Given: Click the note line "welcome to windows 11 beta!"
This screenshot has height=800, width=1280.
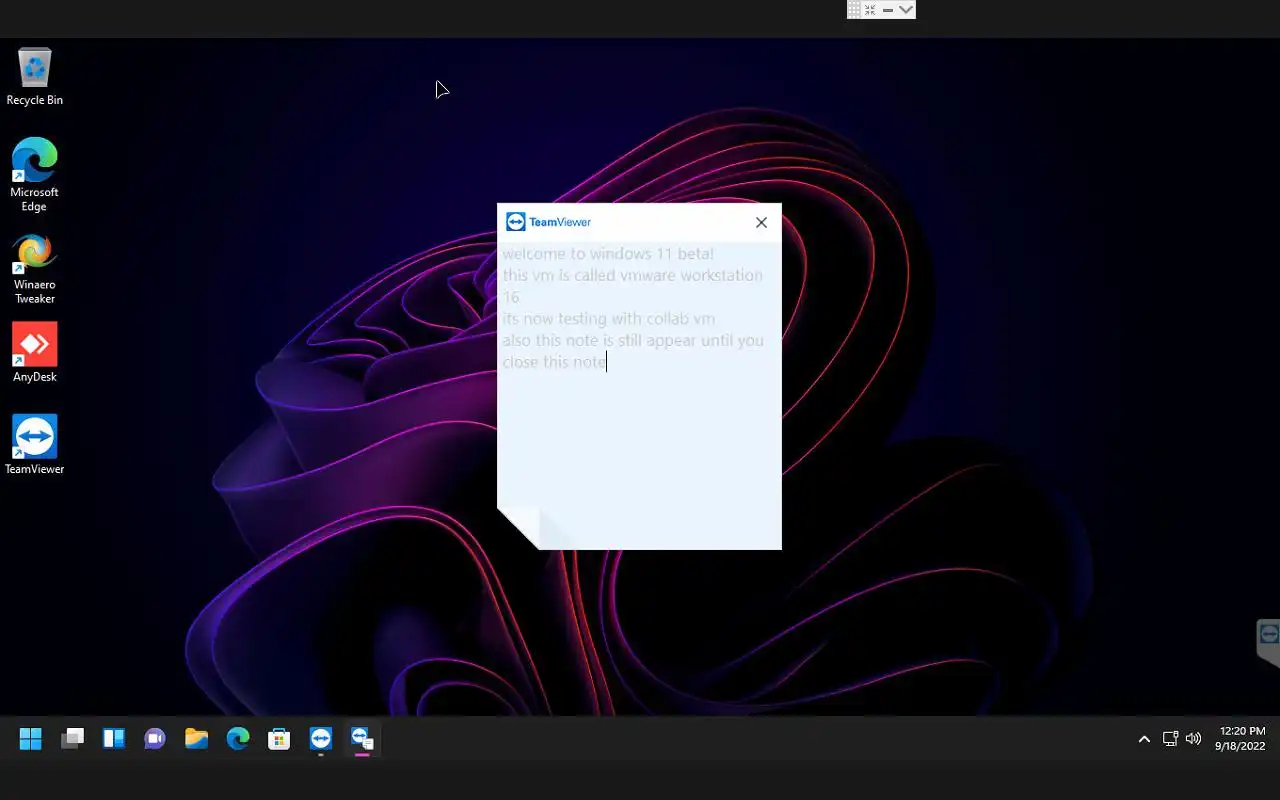Looking at the screenshot, I should [608, 254].
